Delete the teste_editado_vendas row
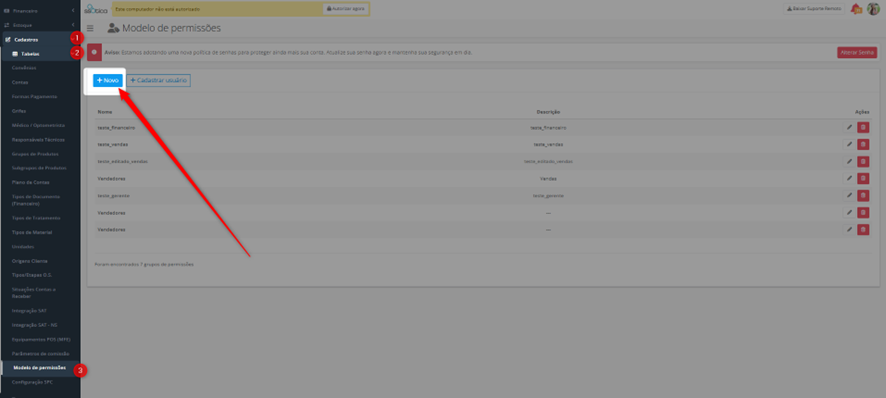The height and width of the screenshot is (398, 886). [x=863, y=162]
